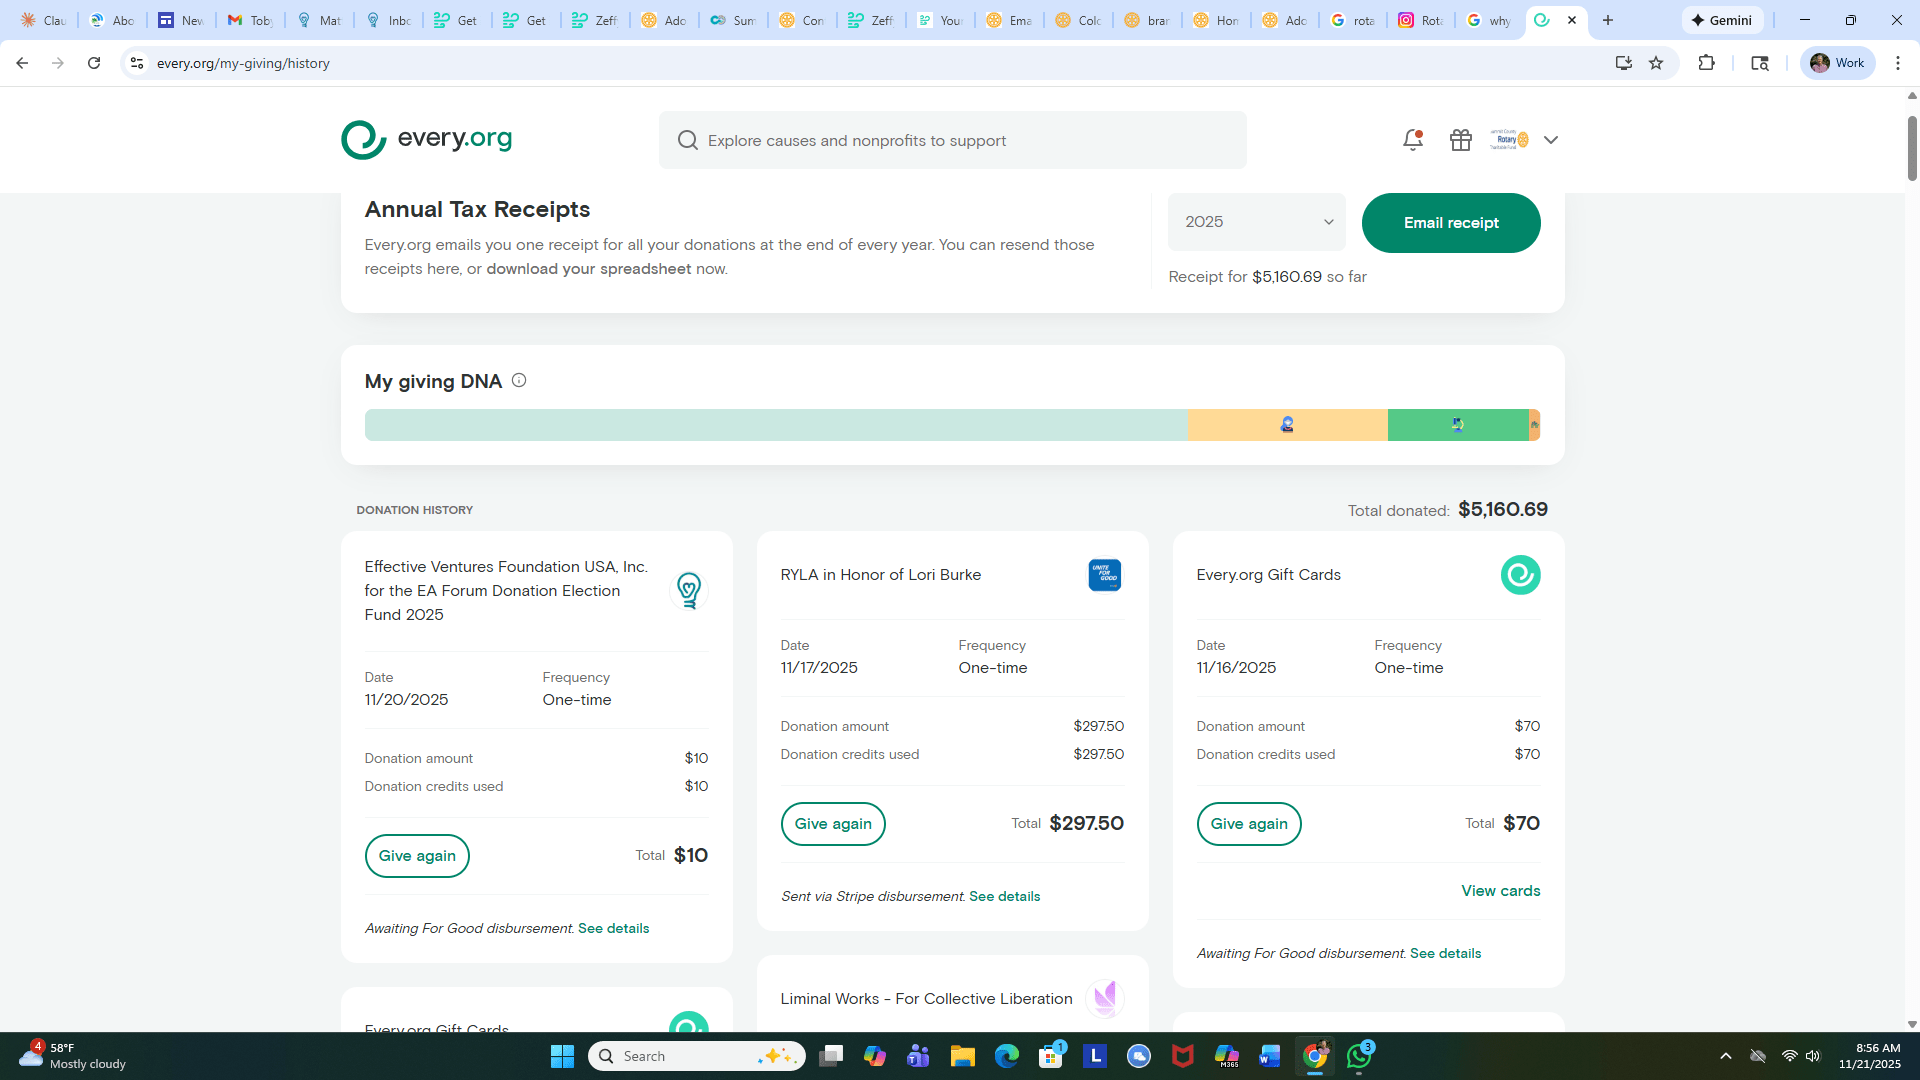The image size is (1920, 1080).
Task: Open the Chrome extensions puzzle icon
Action: click(1706, 63)
